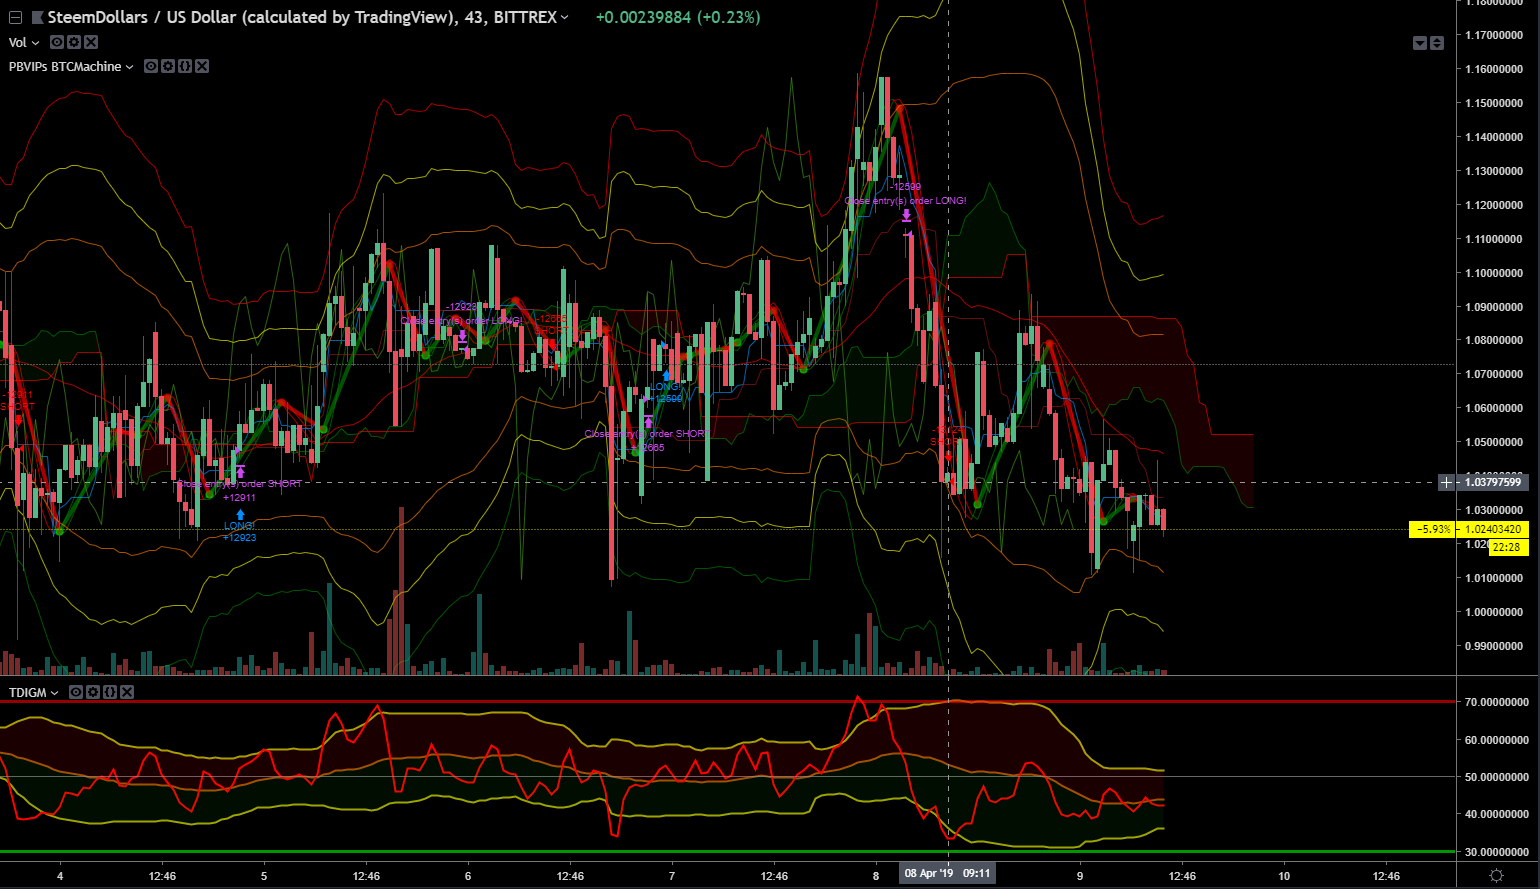Click date label 6 on the time axis
Screen dimensions: 1540x889
pos(468,876)
